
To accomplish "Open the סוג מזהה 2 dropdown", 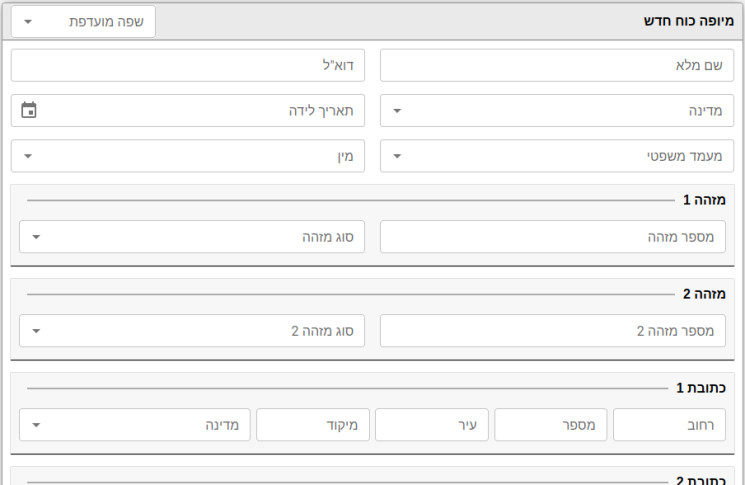I will 192,331.
